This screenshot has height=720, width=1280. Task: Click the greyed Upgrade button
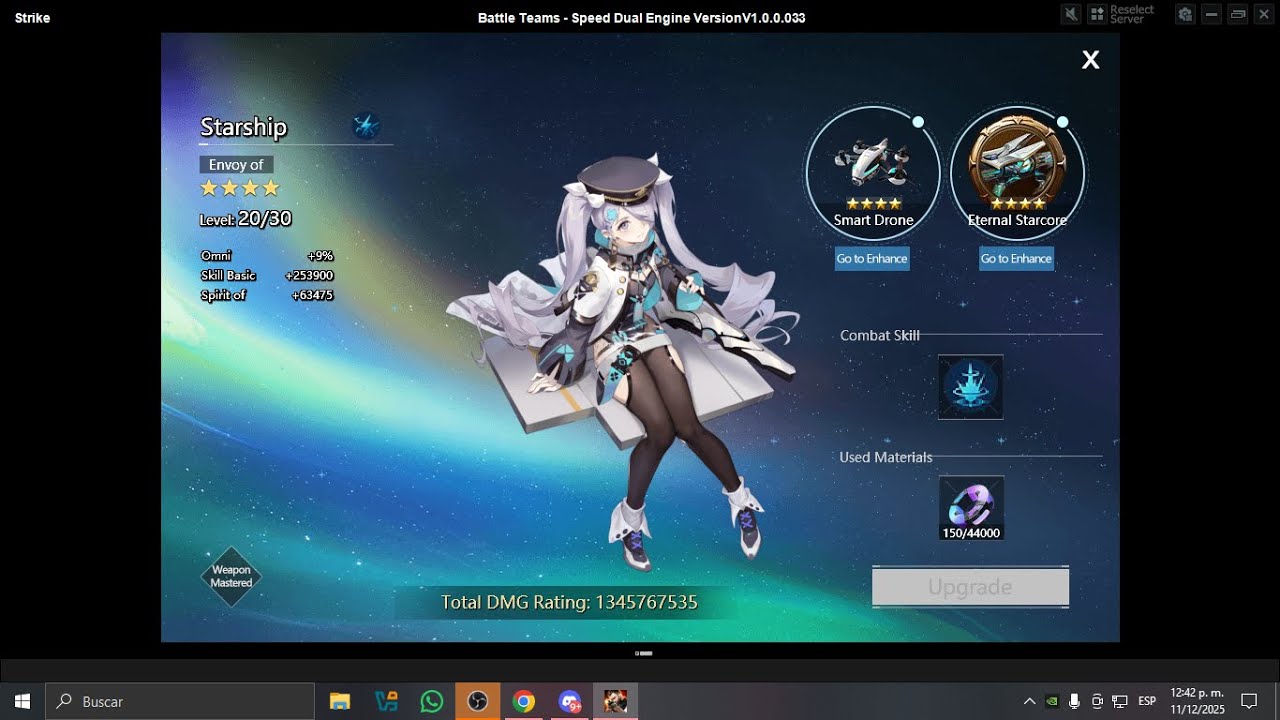pyautogui.click(x=970, y=587)
